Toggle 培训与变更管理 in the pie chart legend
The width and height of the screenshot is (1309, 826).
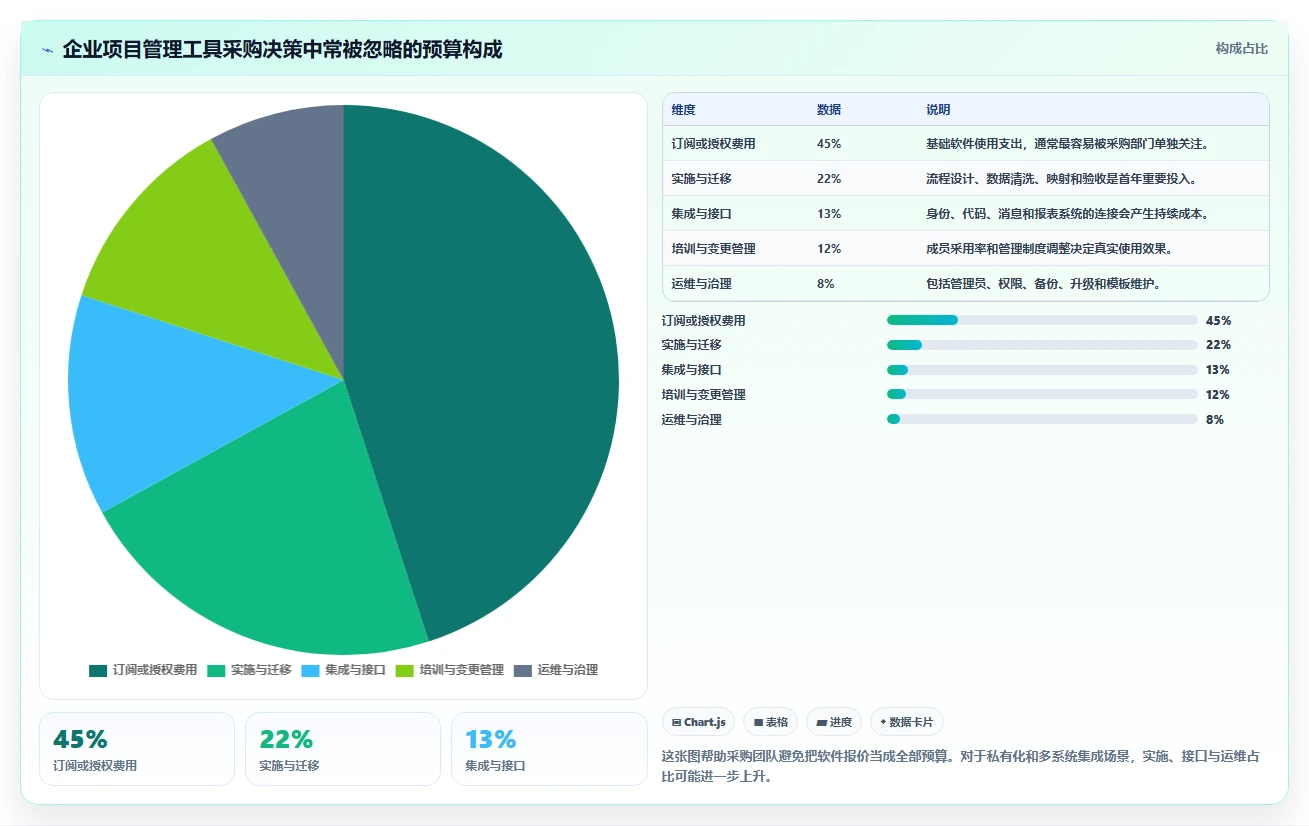(x=449, y=670)
